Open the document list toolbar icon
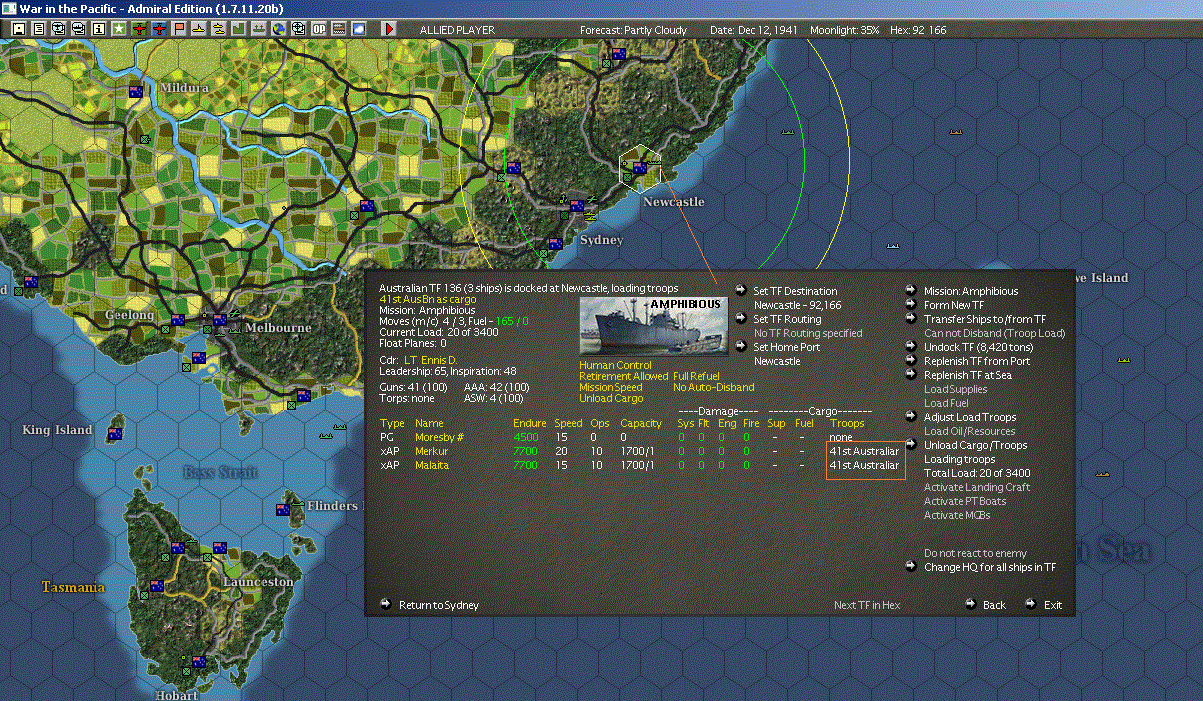The width and height of the screenshot is (1203, 701). pyautogui.click(x=38, y=29)
